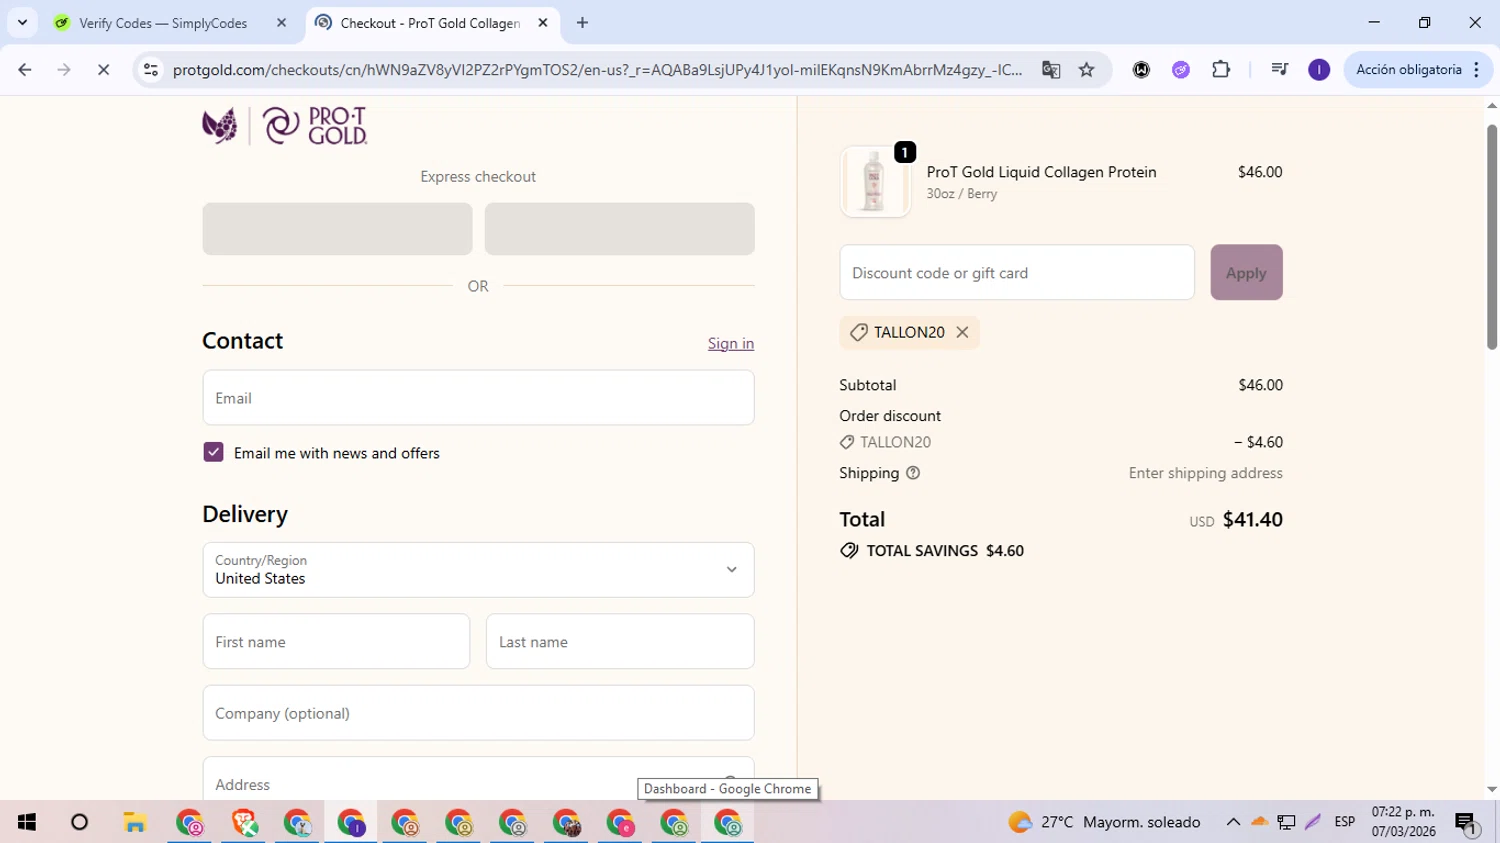Click into the Email field
Screen dimensions: 1500x843
pyautogui.click(x=478, y=398)
